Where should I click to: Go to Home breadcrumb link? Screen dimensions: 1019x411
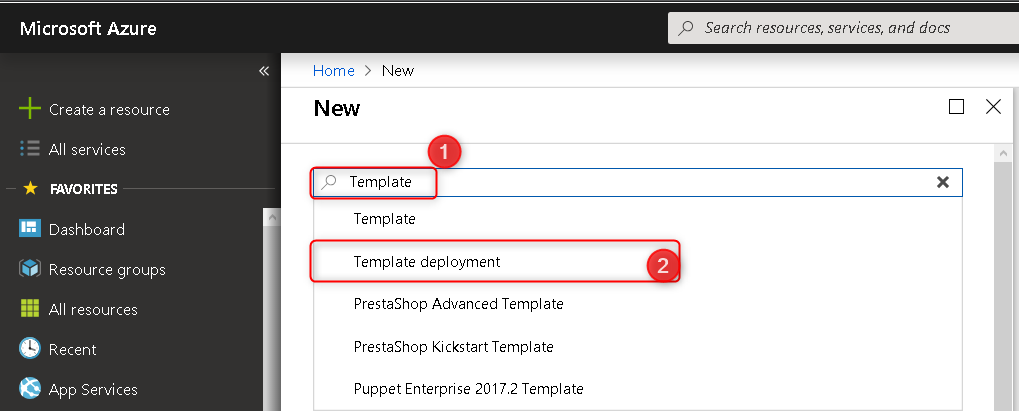334,70
